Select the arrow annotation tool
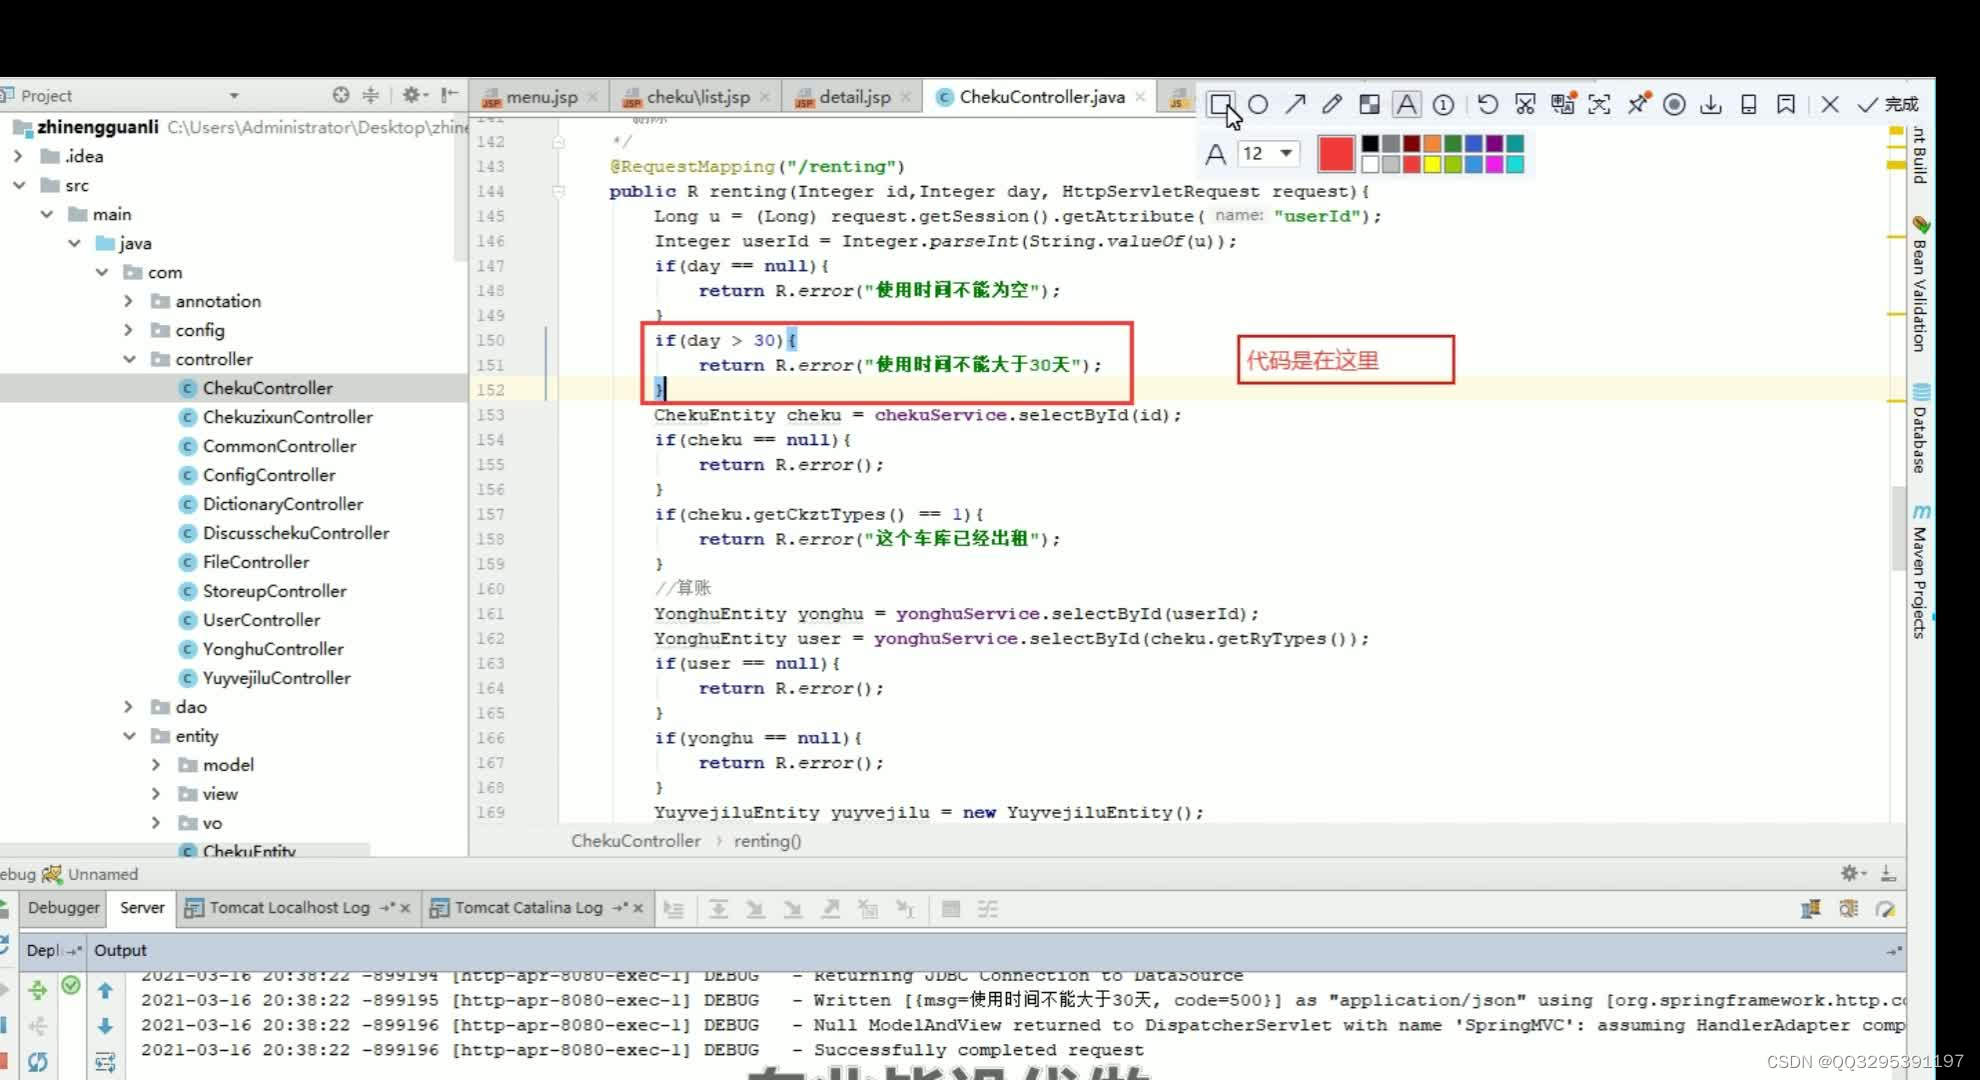 click(1295, 104)
